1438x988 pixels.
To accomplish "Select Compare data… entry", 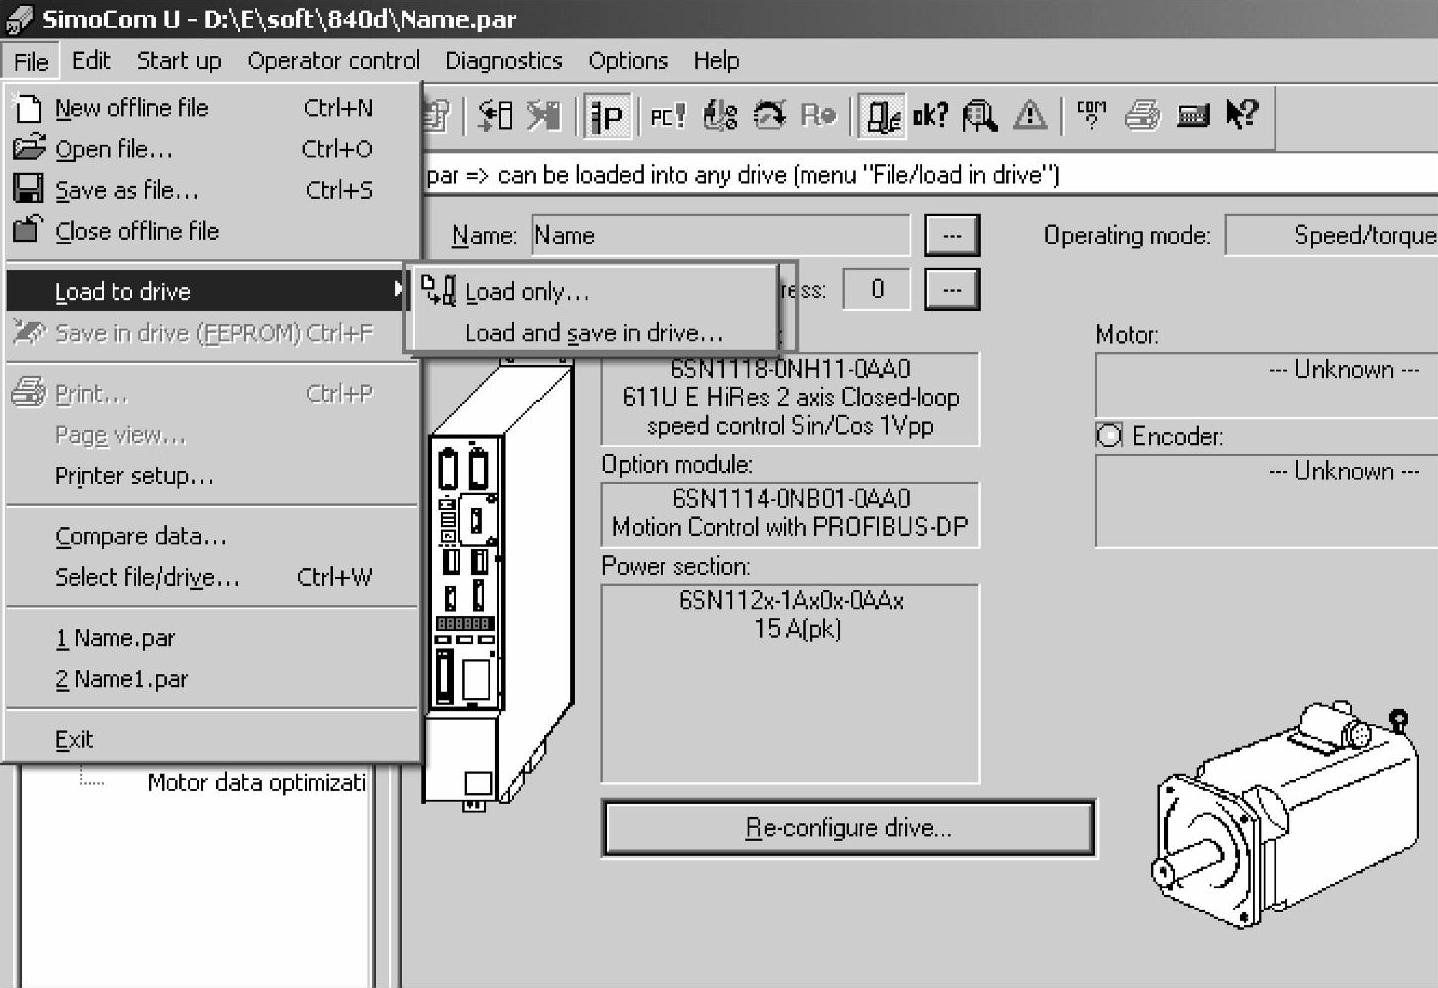I will tap(212, 536).
